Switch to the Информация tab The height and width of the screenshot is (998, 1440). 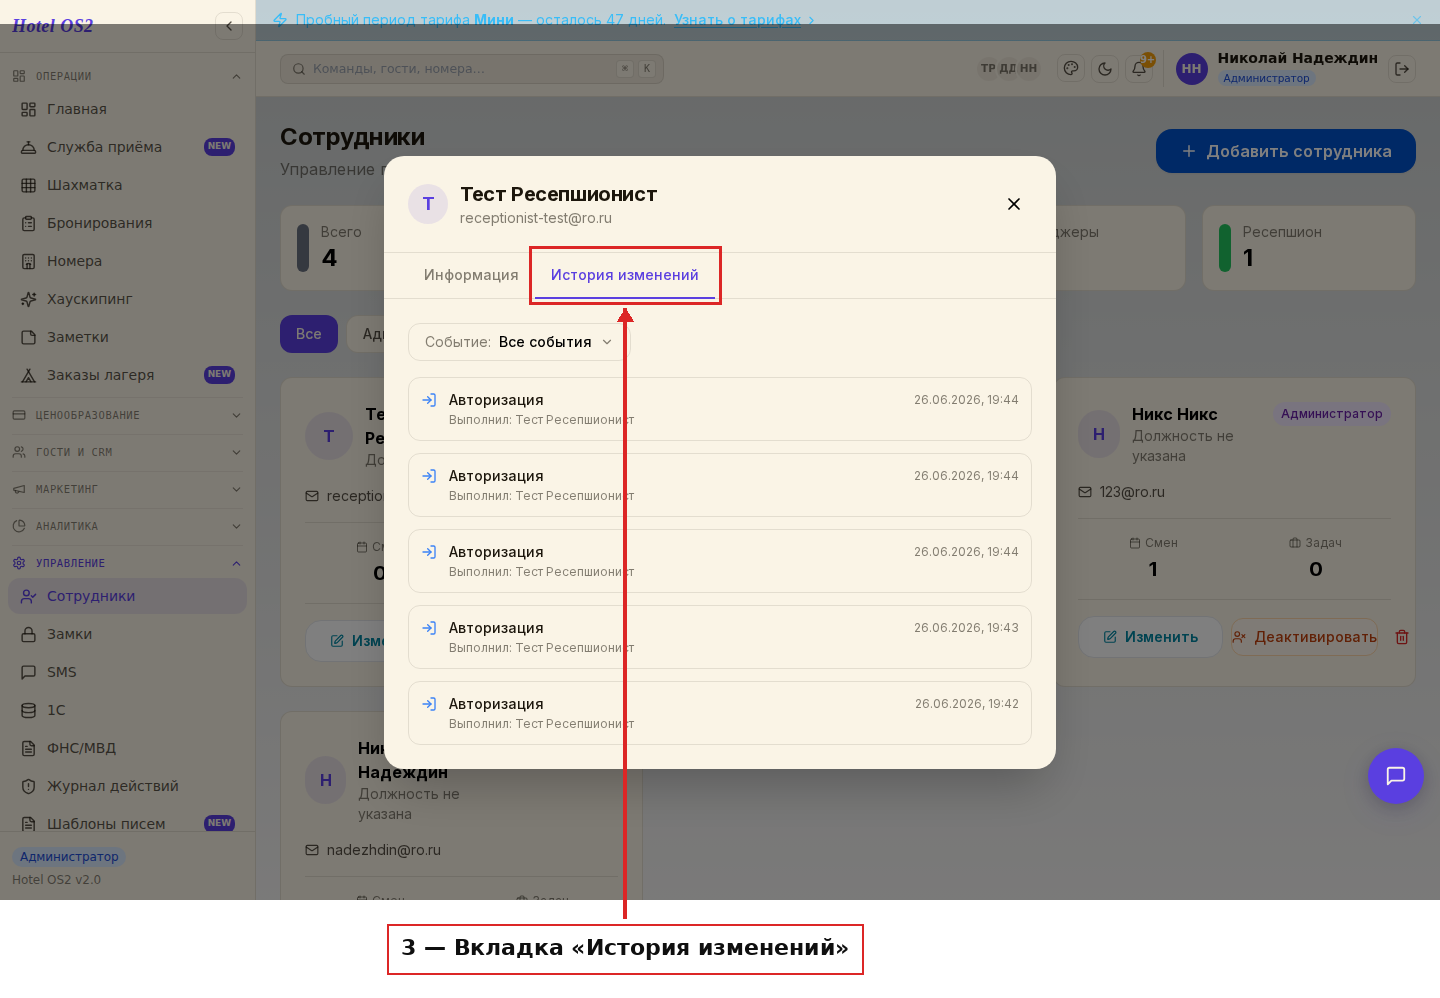point(471,275)
